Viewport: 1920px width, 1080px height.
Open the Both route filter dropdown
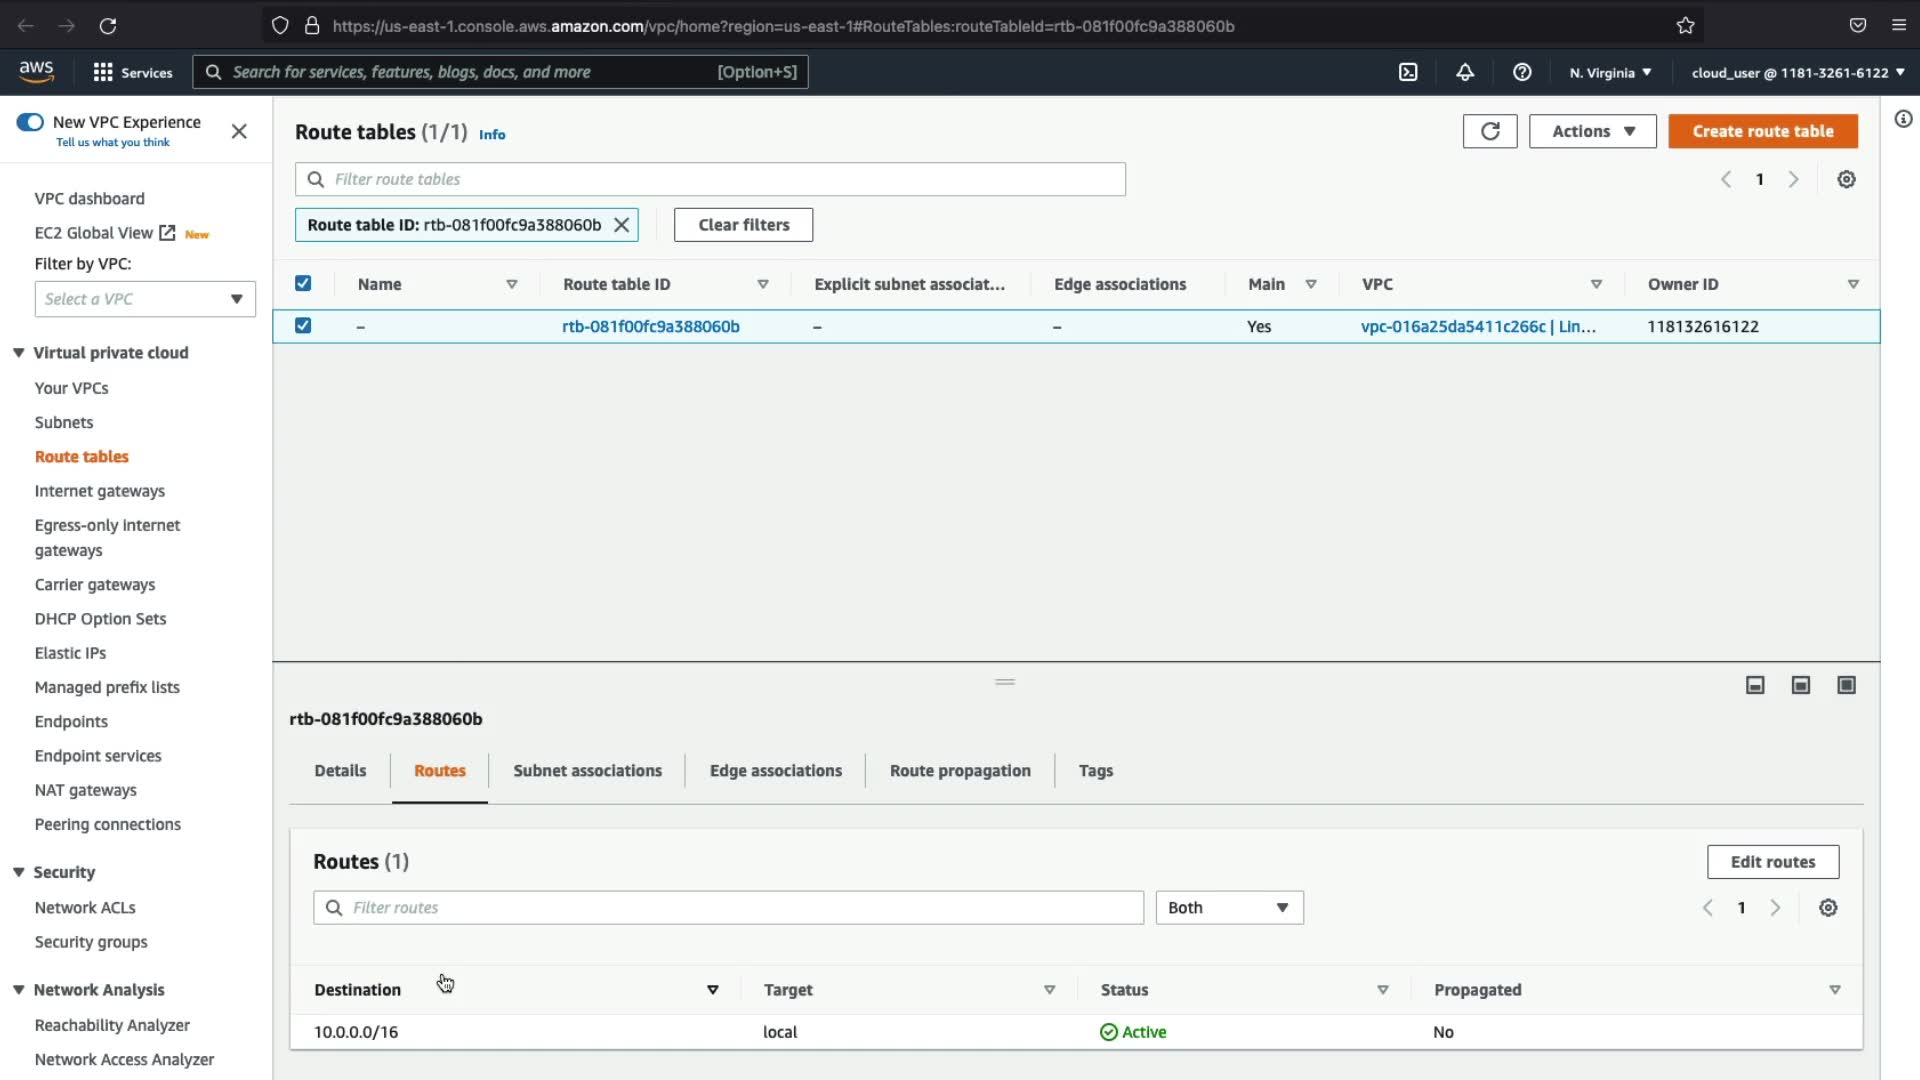(x=1229, y=908)
